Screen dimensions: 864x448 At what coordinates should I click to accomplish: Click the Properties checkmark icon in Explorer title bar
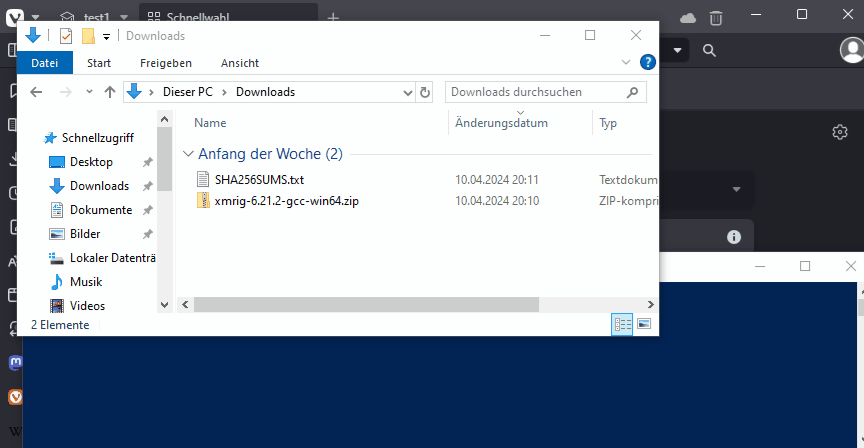(x=66, y=36)
